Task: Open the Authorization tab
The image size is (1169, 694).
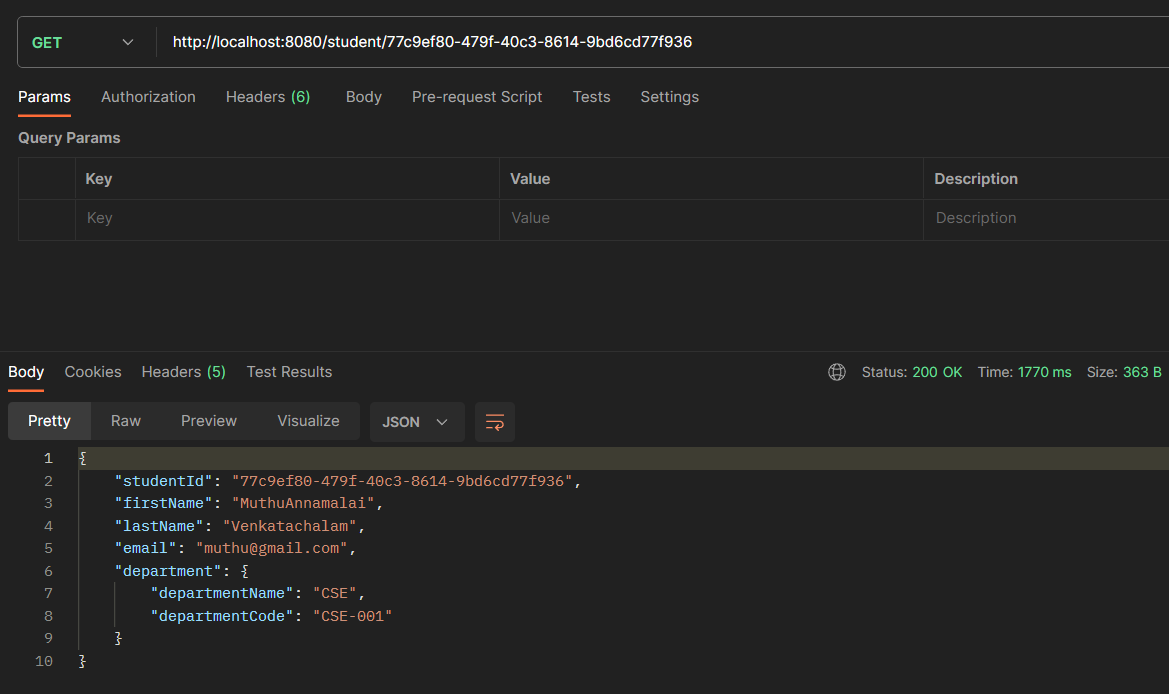Action: [x=148, y=97]
